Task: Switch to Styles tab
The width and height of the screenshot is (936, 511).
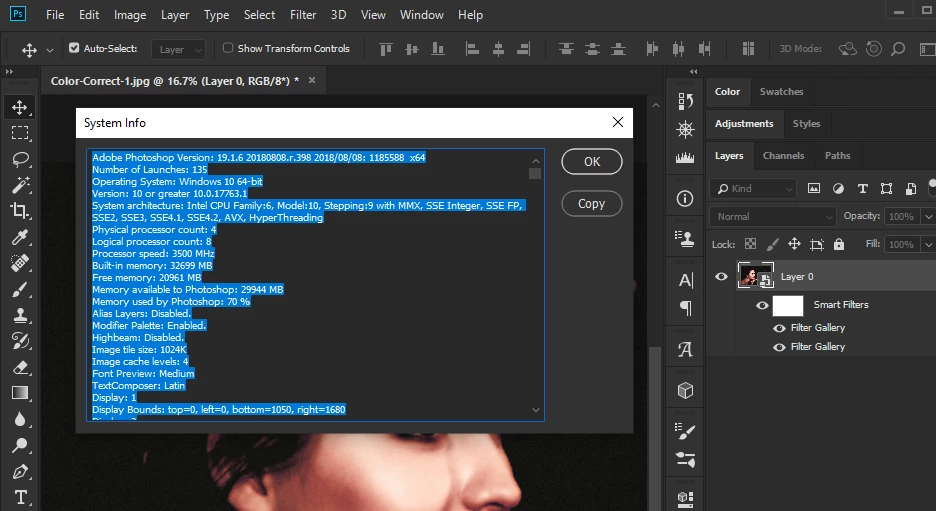Action: pyautogui.click(x=806, y=124)
